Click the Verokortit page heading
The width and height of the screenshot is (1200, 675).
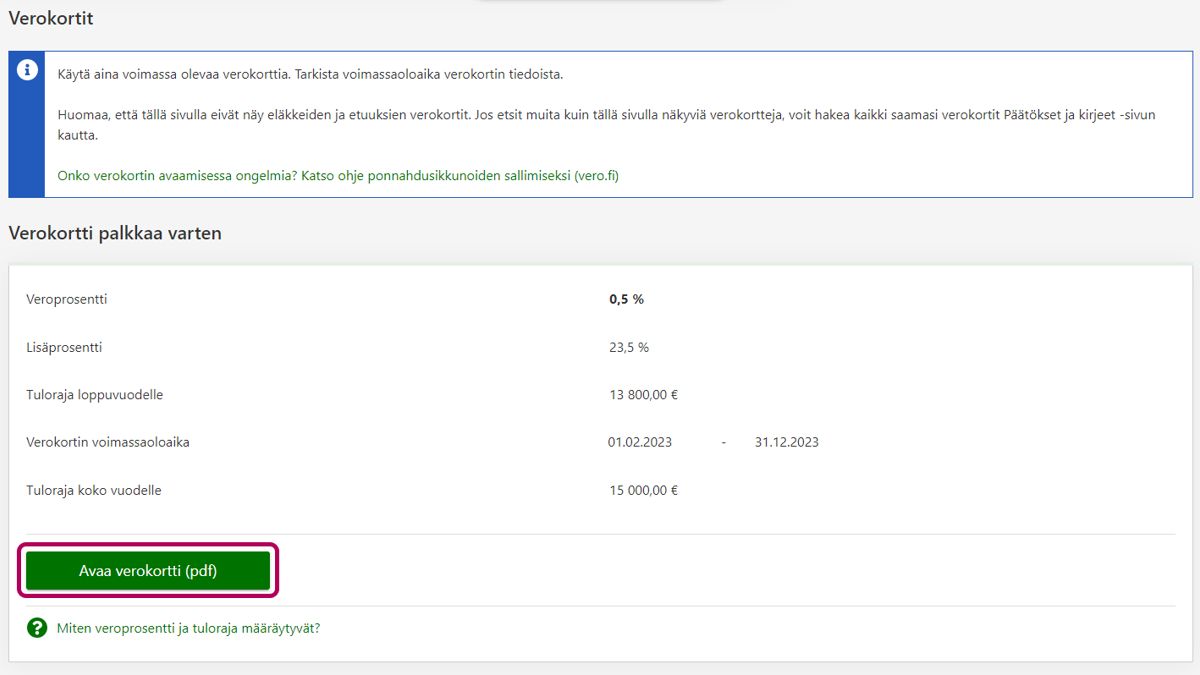(51, 18)
